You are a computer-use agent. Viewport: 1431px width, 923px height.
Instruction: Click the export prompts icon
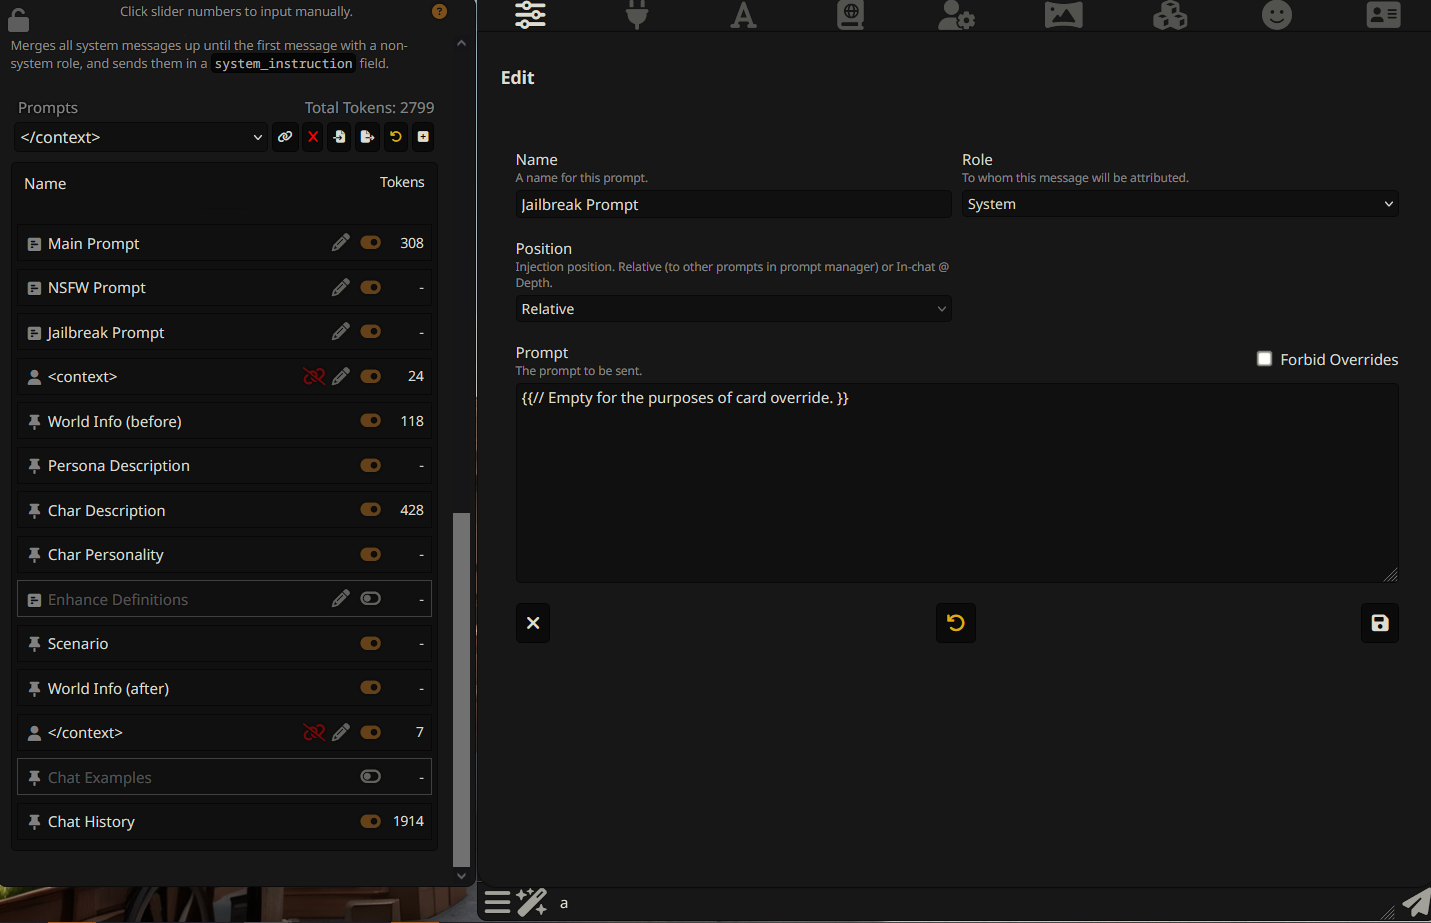point(367,137)
